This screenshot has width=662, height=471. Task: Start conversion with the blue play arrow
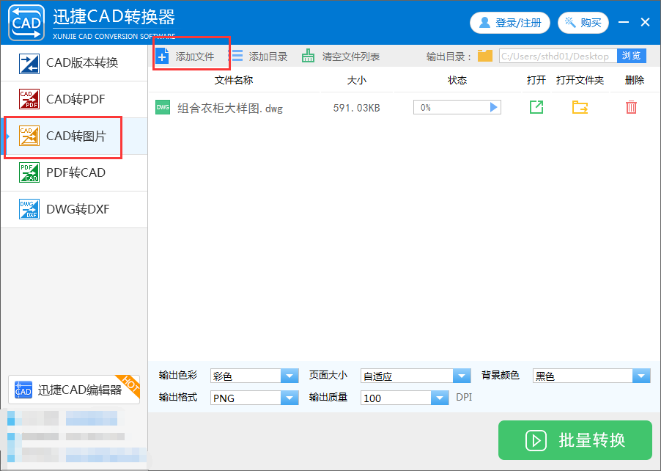[493, 107]
